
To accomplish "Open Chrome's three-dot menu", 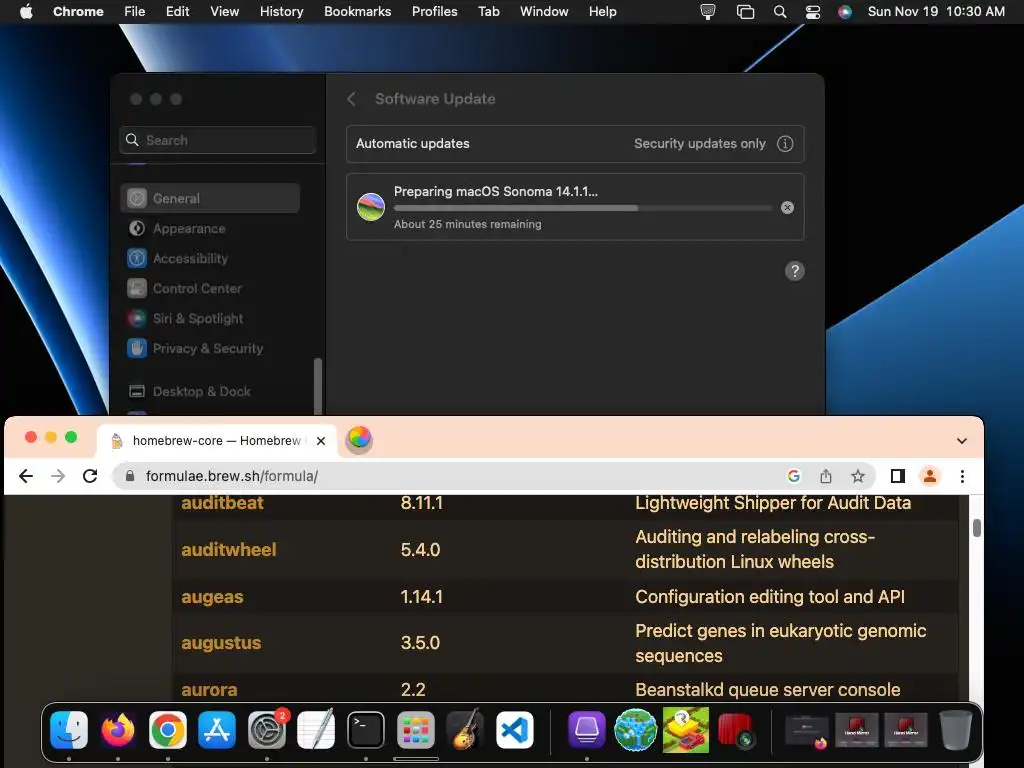I will coord(962,476).
